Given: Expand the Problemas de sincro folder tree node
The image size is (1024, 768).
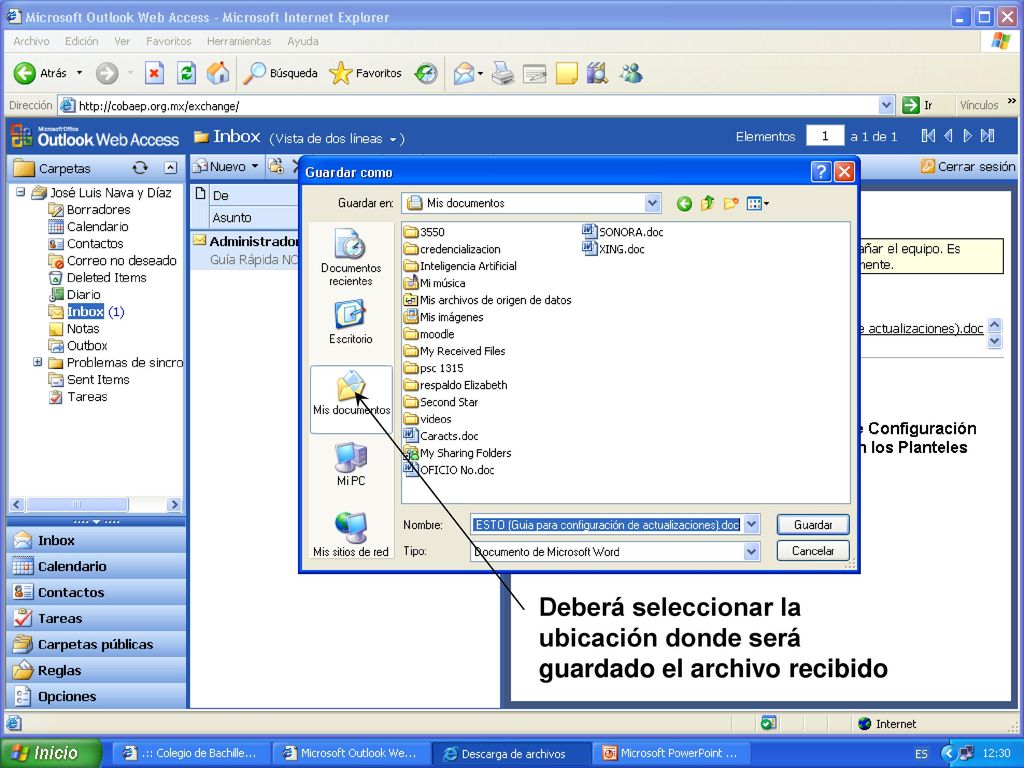Looking at the screenshot, I should click(37, 362).
